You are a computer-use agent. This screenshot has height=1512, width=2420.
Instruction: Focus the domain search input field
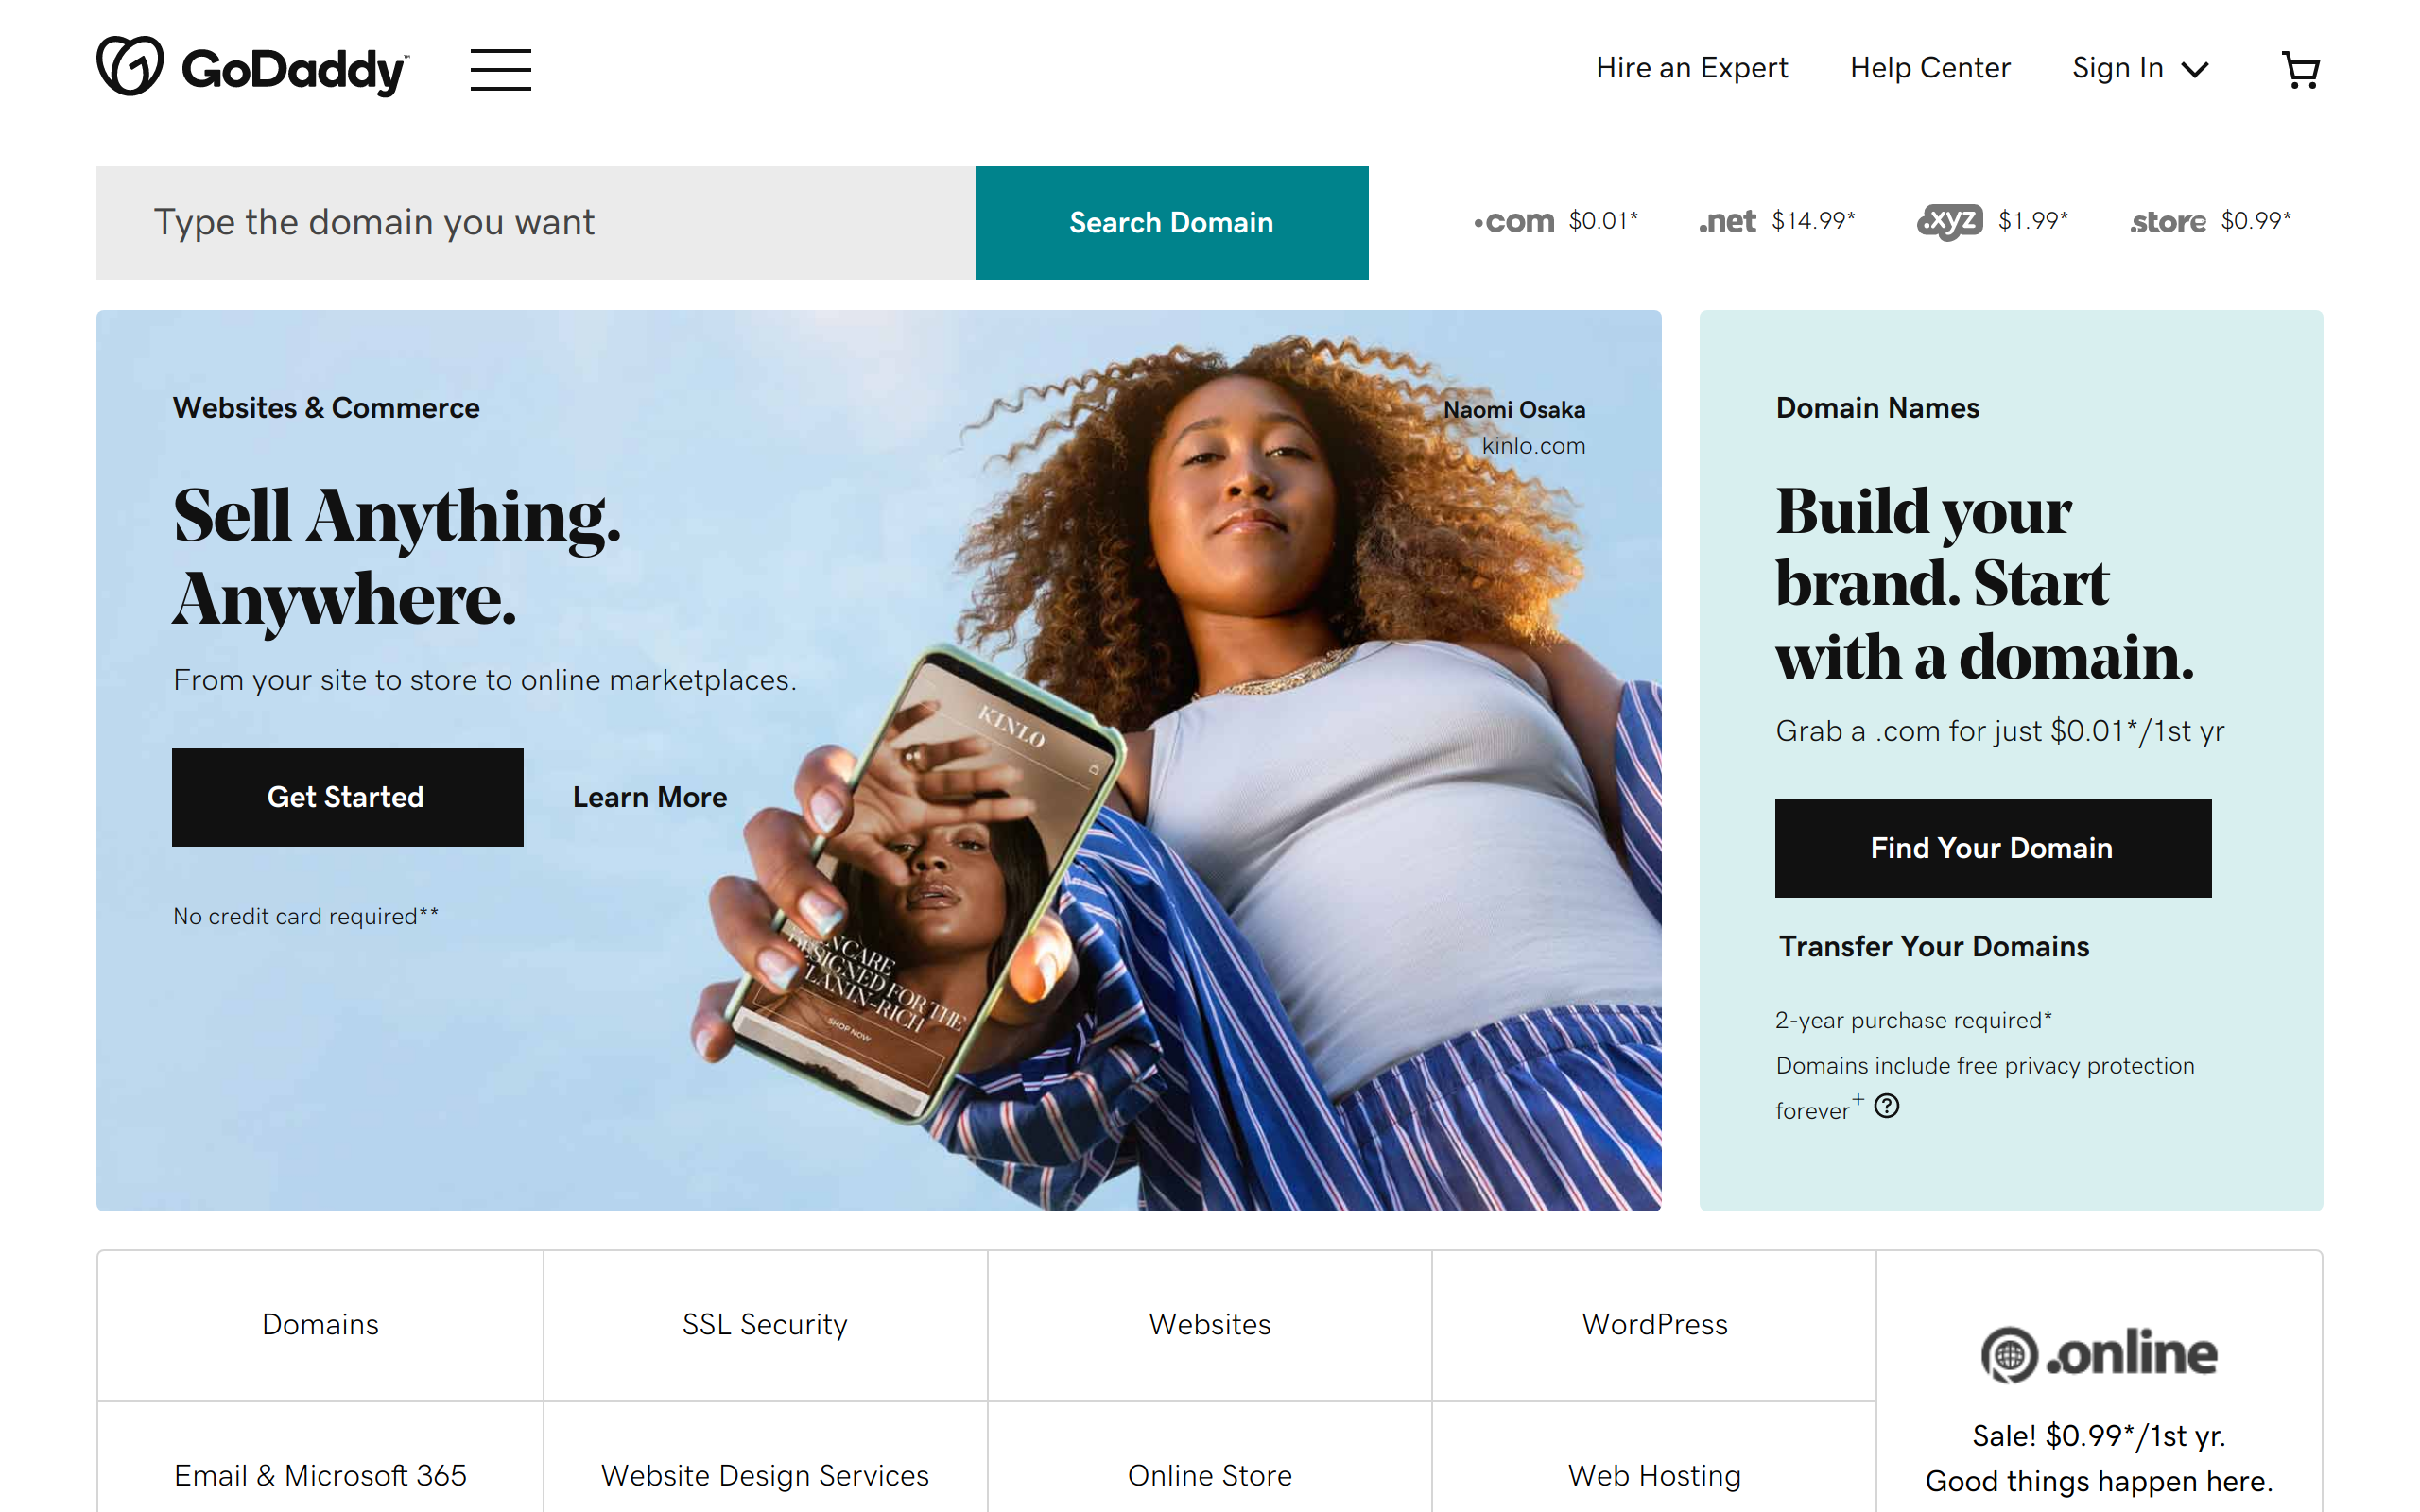click(x=535, y=223)
